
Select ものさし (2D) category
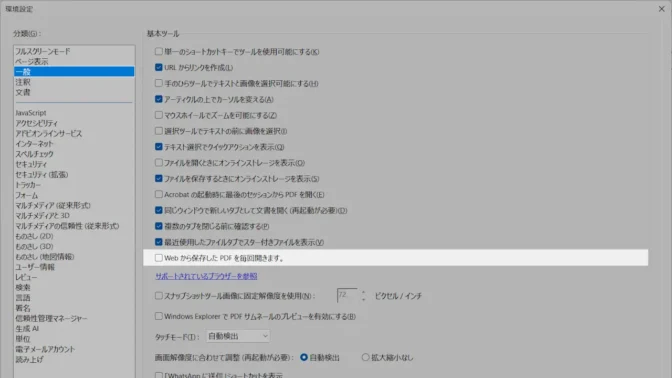[x=74, y=236]
